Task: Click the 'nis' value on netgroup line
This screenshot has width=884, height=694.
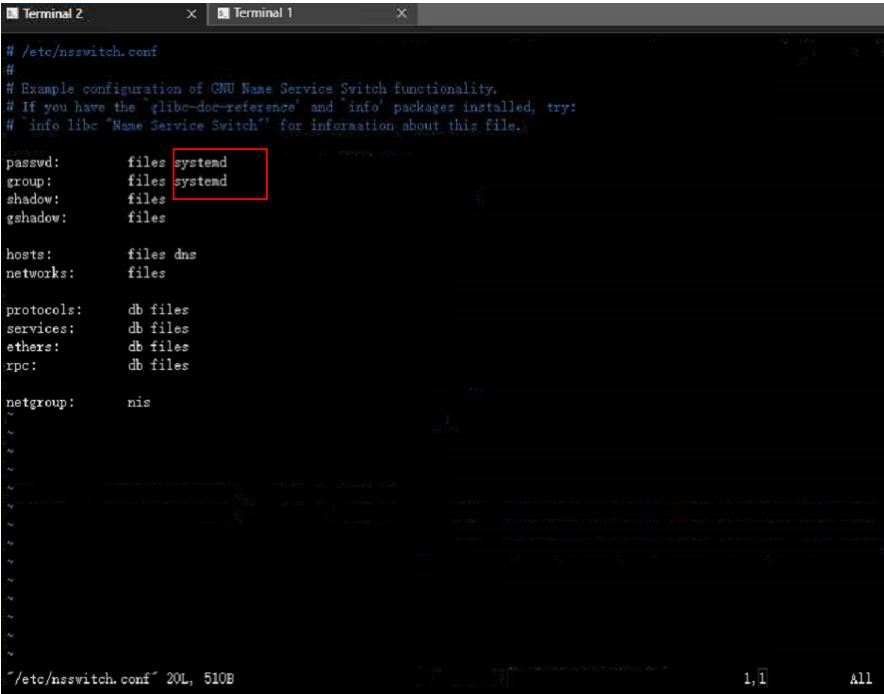Action: pyautogui.click(x=139, y=403)
